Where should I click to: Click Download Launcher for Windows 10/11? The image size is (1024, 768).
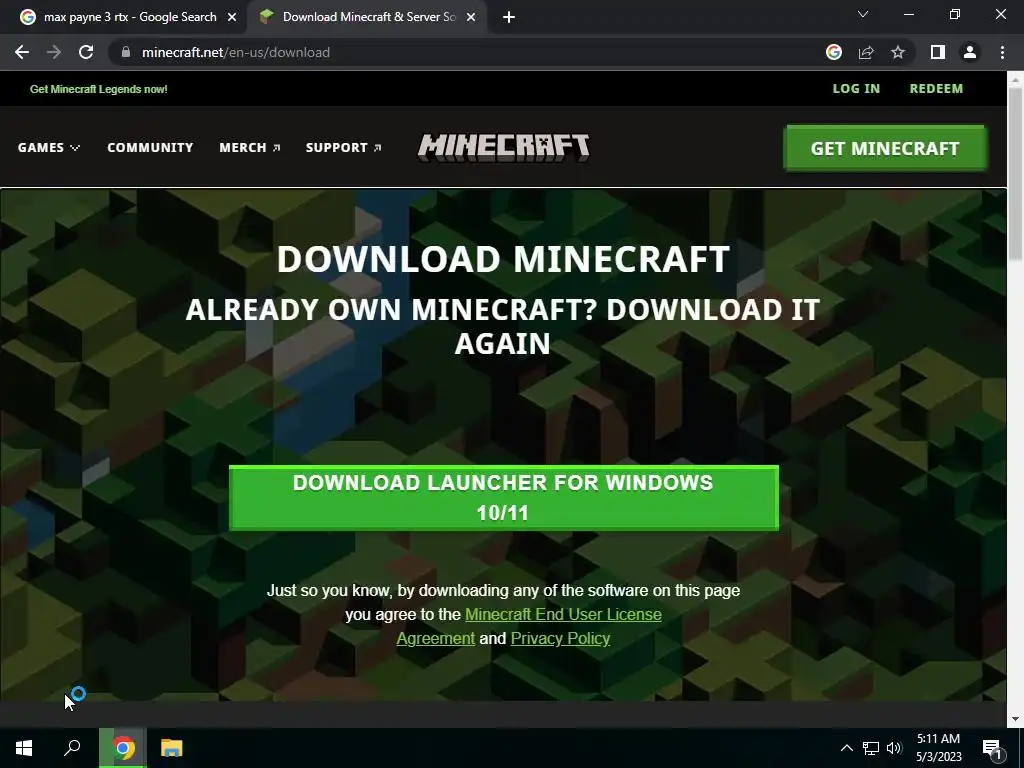[504, 498]
